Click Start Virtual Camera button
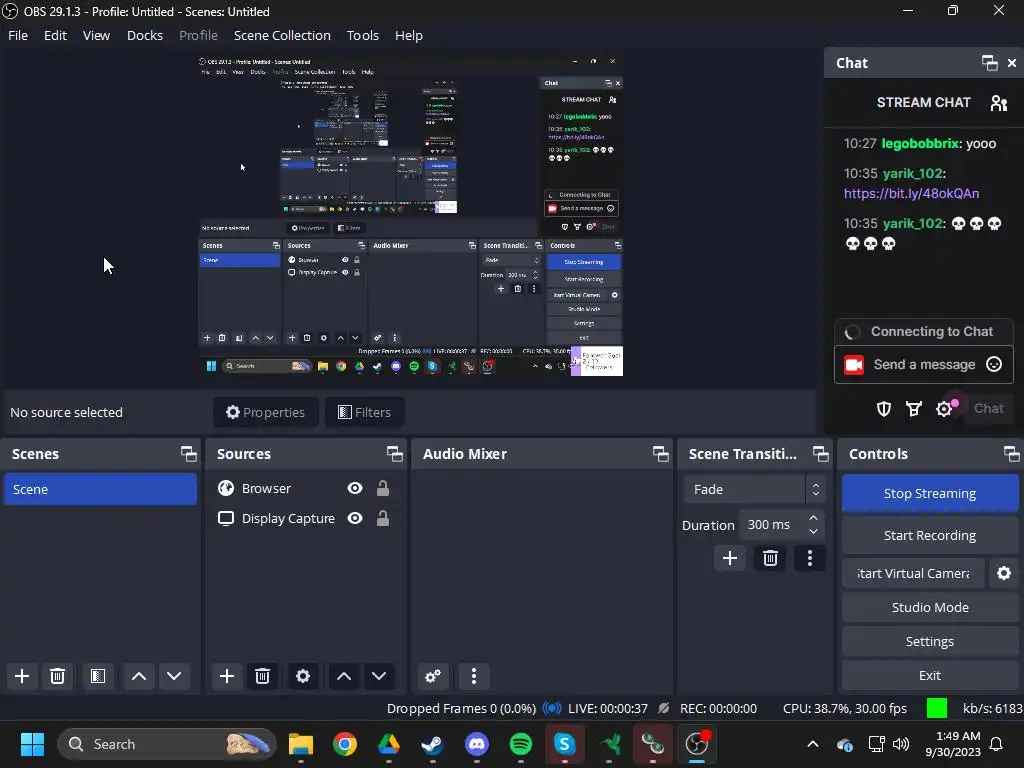The height and width of the screenshot is (768, 1024). click(913, 573)
